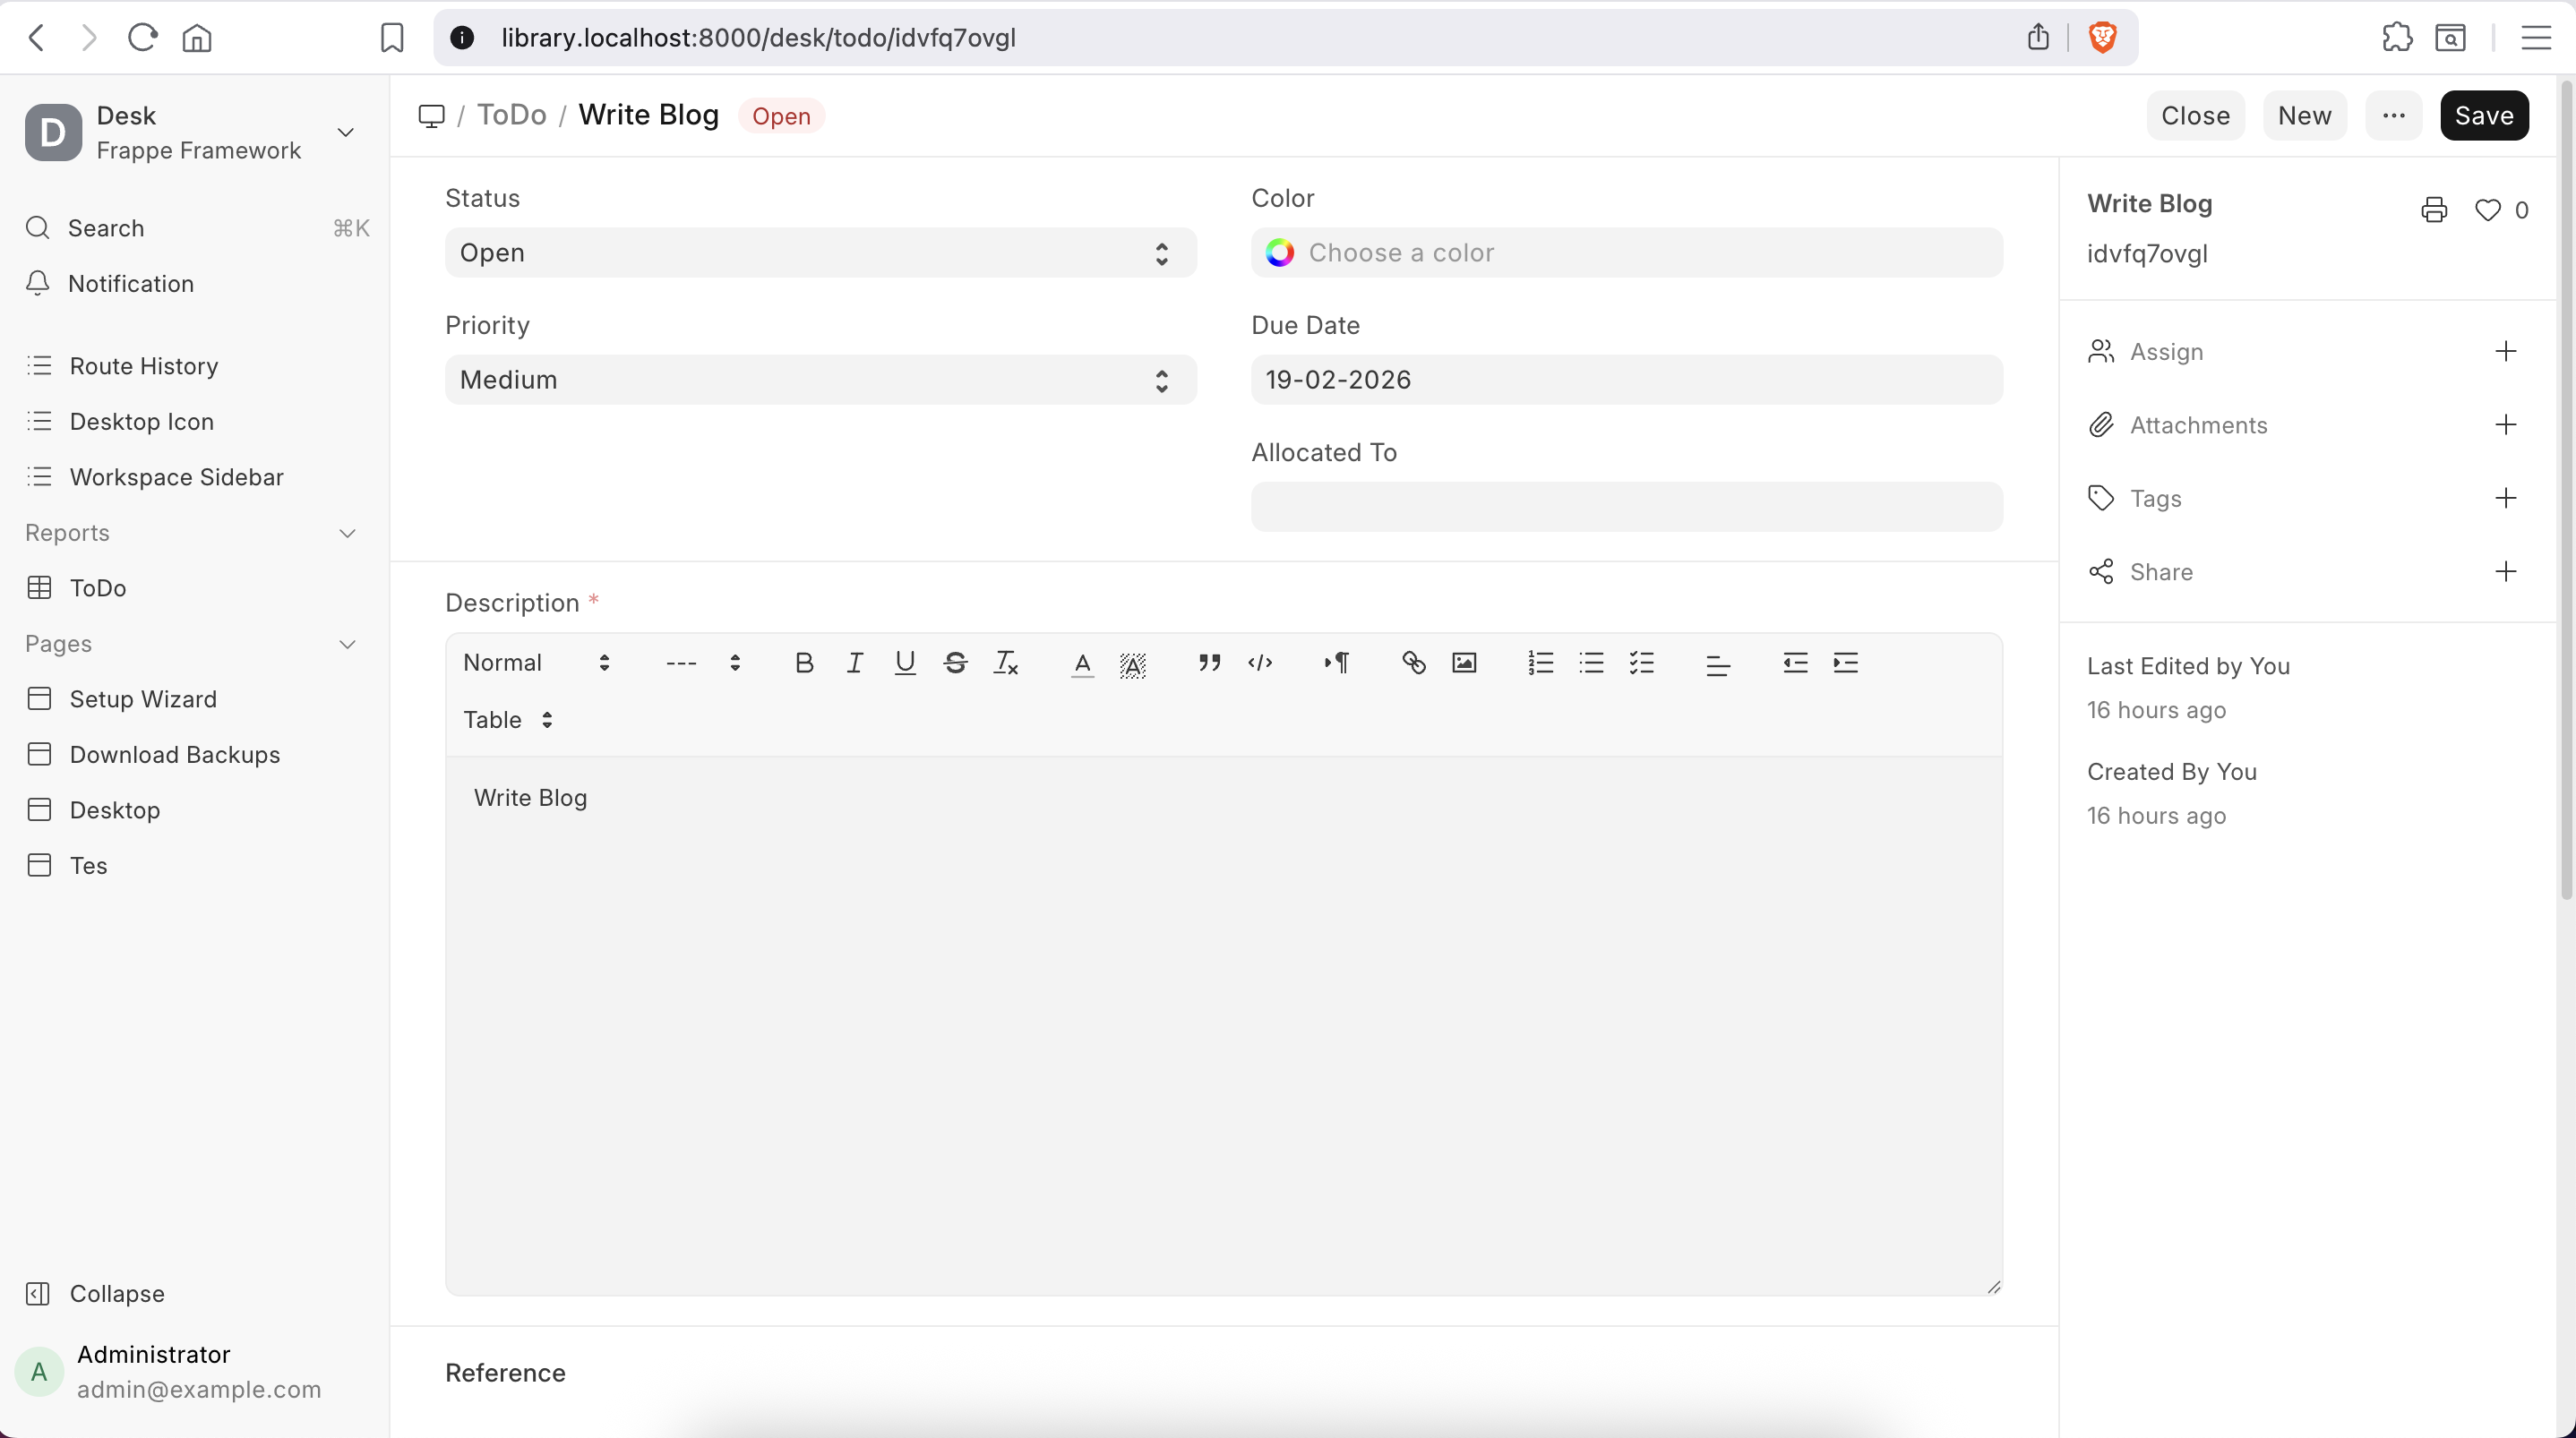Open the Status dropdown
This screenshot has width=2576, height=1438.
820,253
